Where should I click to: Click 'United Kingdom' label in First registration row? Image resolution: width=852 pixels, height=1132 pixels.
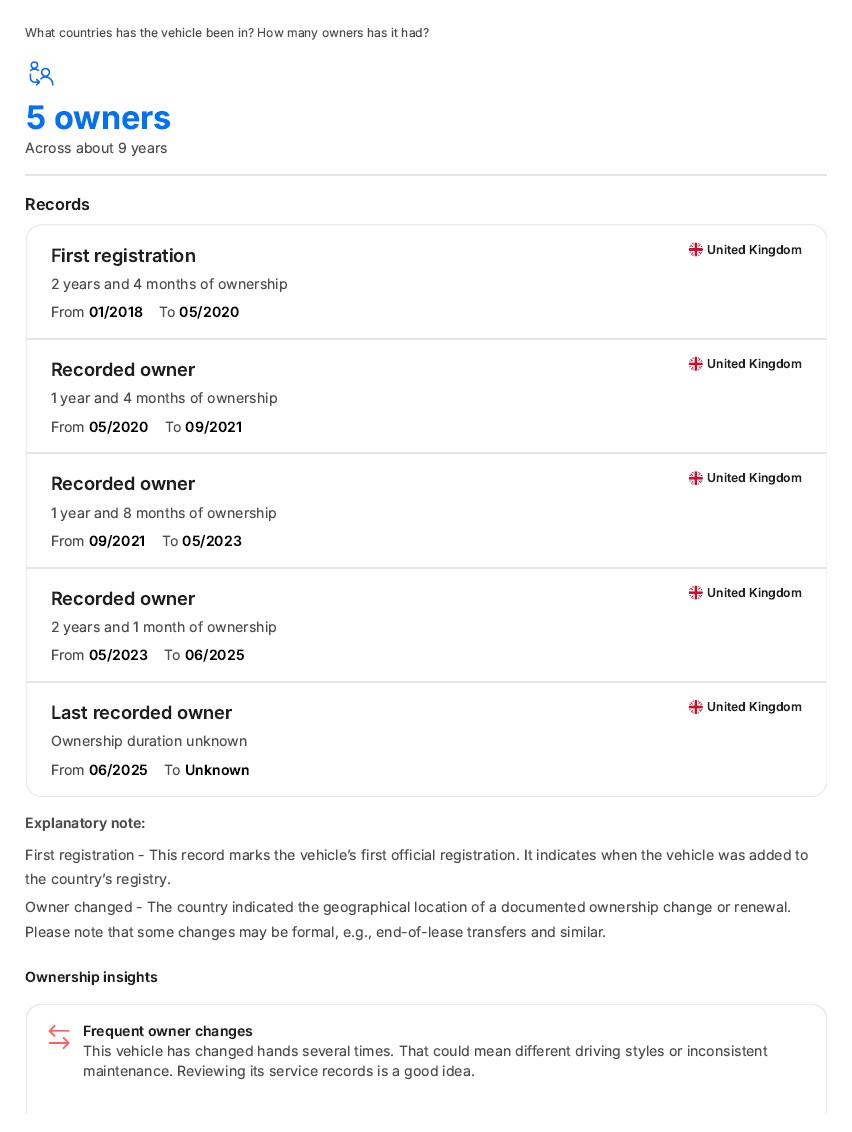coord(754,250)
